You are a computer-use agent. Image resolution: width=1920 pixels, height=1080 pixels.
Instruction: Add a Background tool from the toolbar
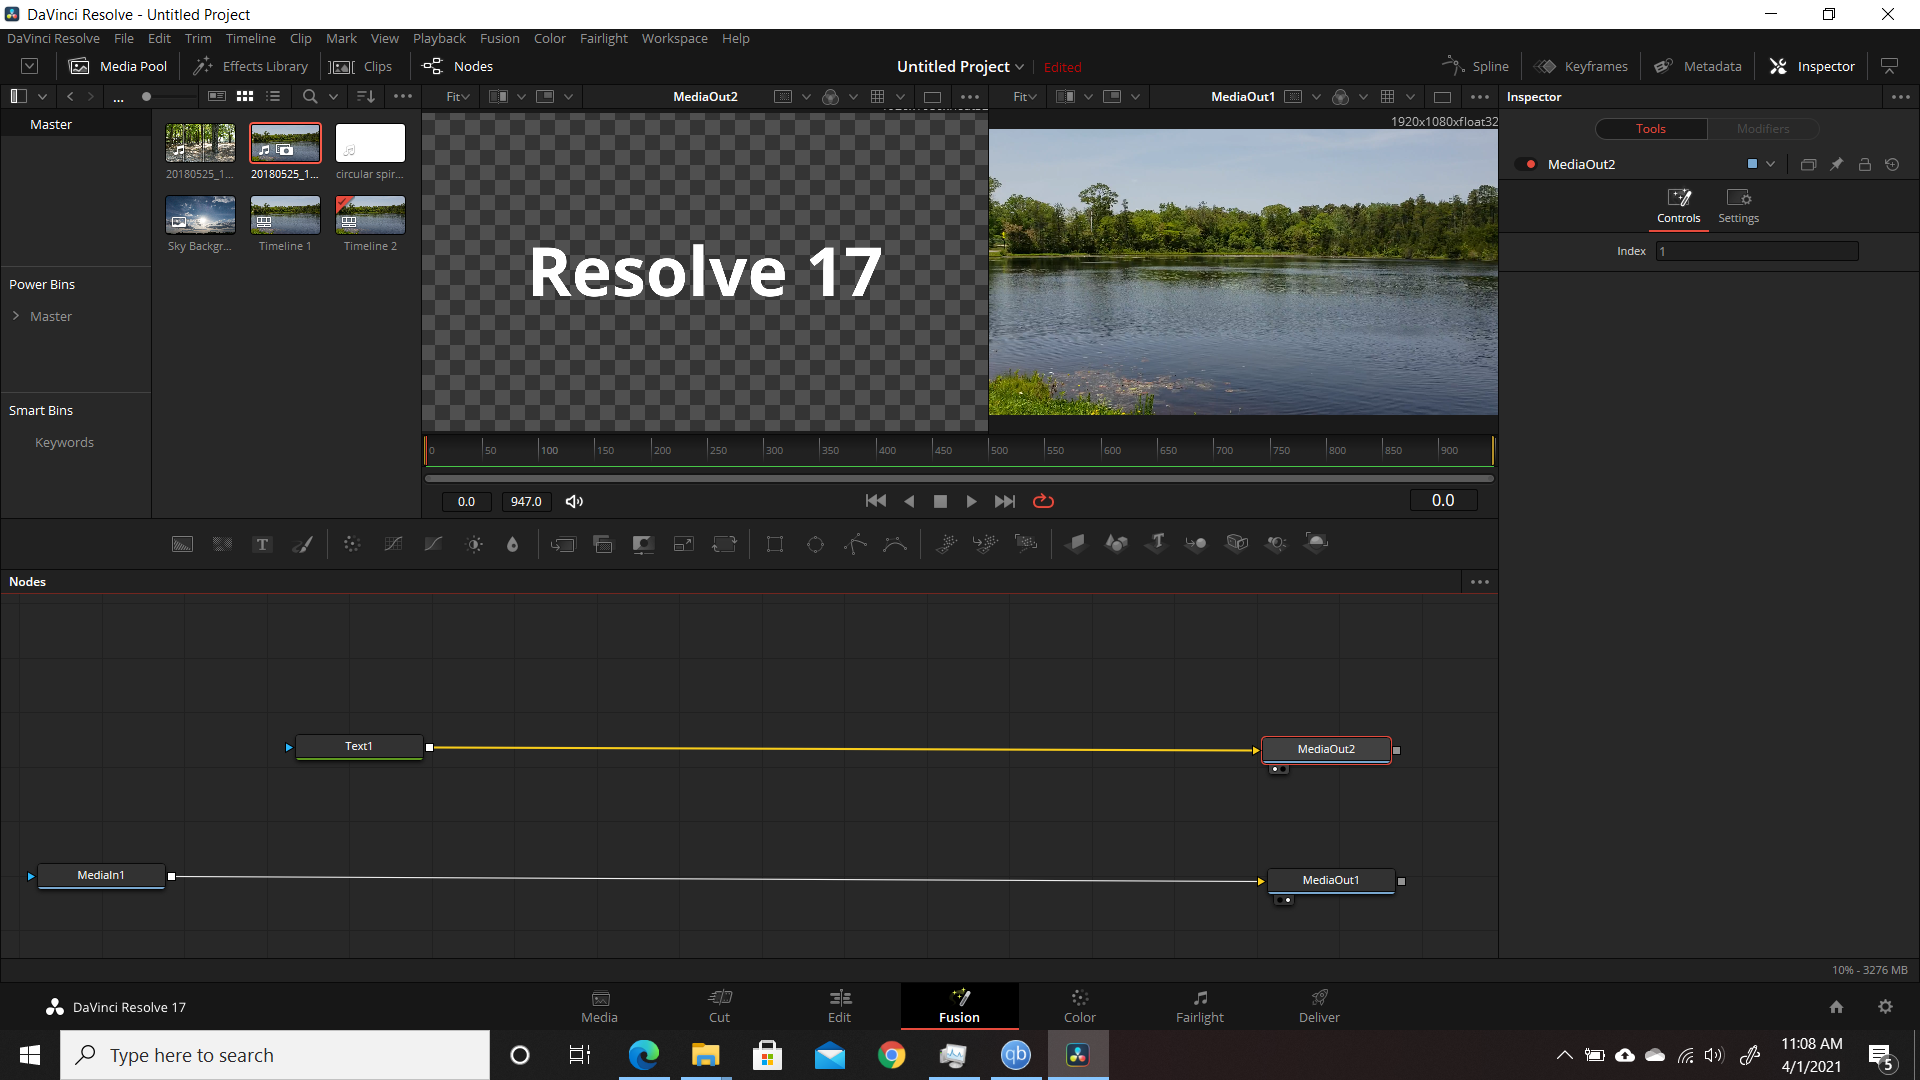tap(182, 544)
